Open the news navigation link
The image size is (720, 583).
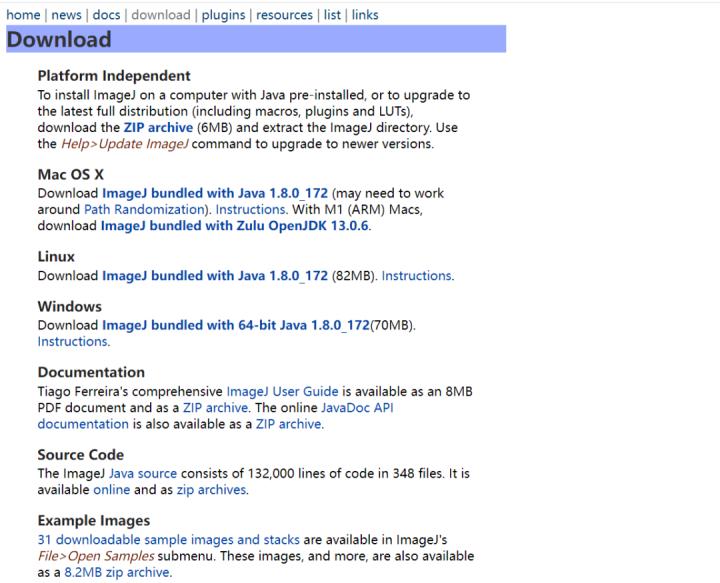coord(66,15)
